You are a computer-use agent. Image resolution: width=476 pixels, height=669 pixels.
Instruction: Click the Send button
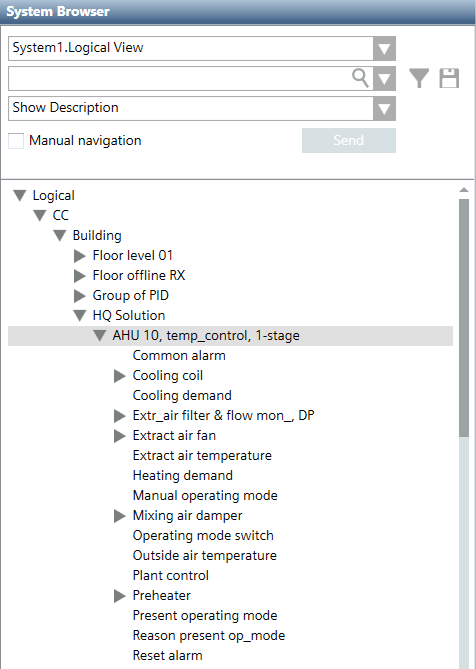pyautogui.click(x=349, y=140)
